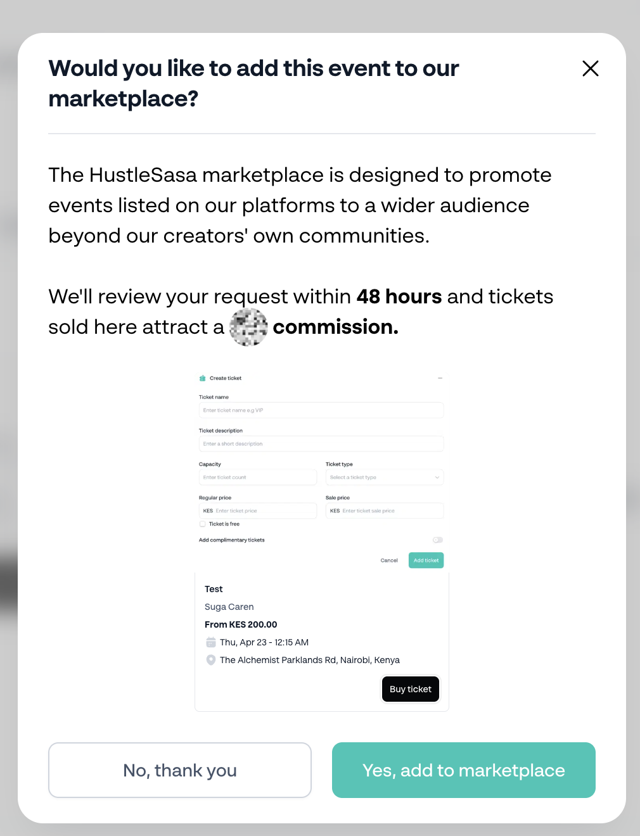Click the Sale price KES field

(x=385, y=511)
